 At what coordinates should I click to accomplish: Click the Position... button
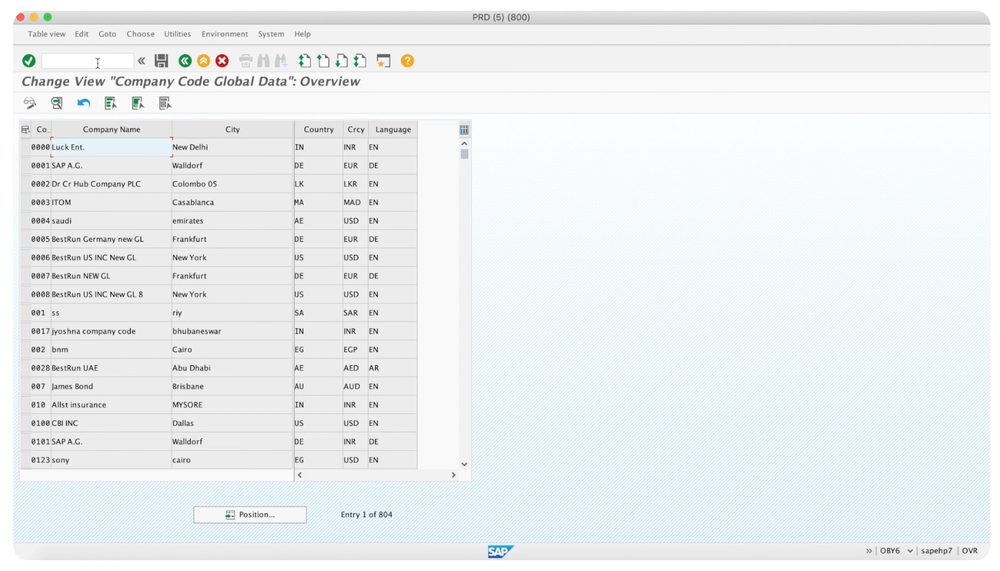[x=250, y=515]
